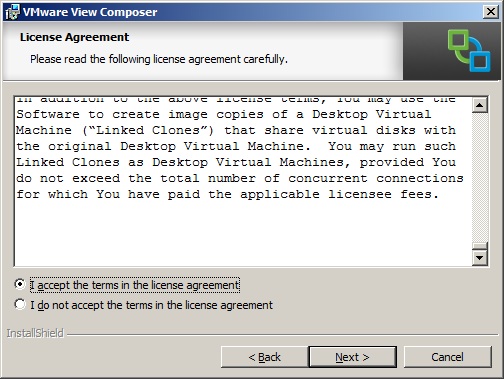Close the VMware View Composer dialog

[x=491, y=12]
